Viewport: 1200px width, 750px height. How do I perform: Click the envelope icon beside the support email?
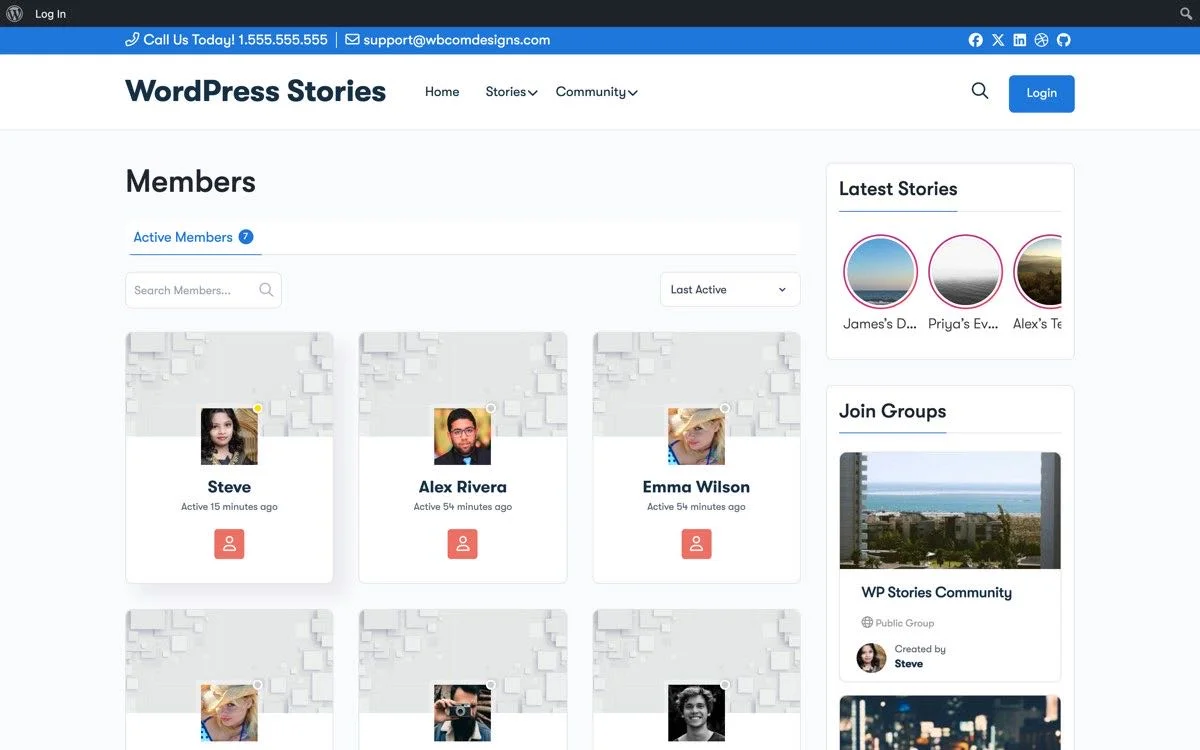tap(351, 40)
